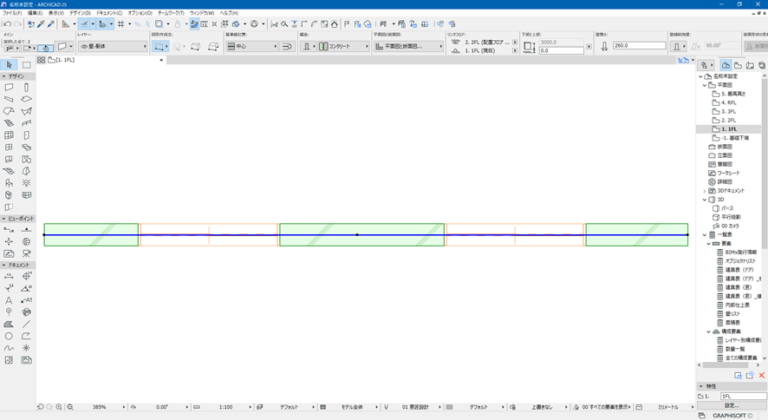This screenshot has height=420, width=768.
Task: Select the Marquee tool in toolbox
Action: pyautogui.click(x=26, y=65)
